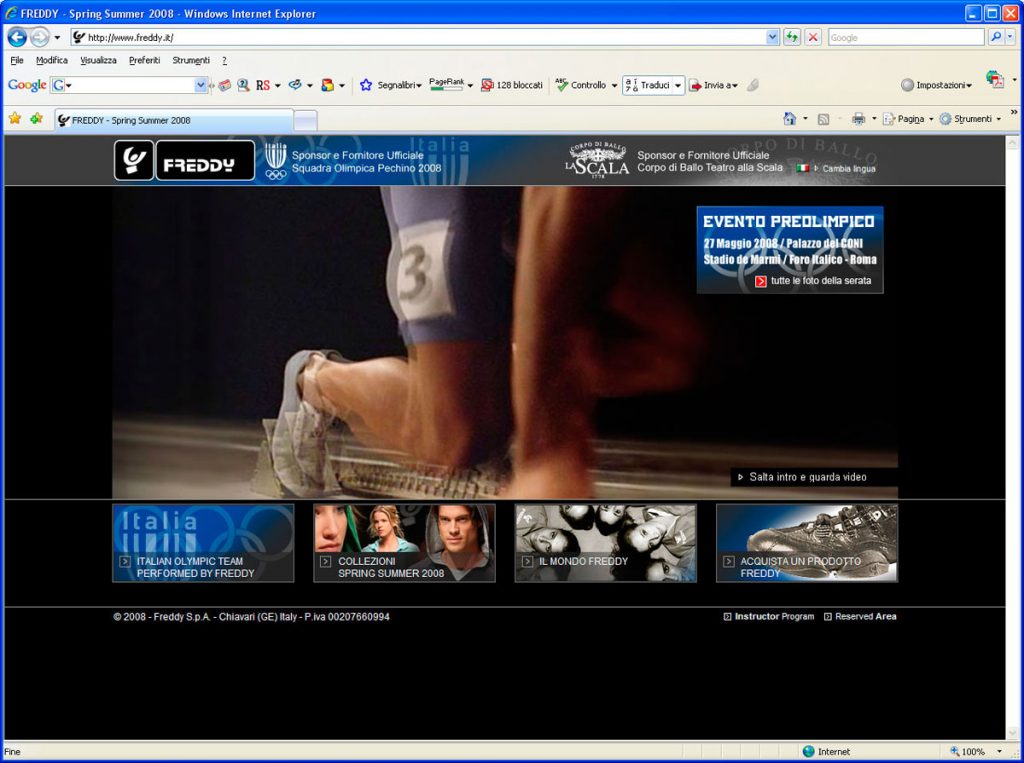
Task: Click the search magnifier button
Action: pyautogui.click(x=995, y=37)
